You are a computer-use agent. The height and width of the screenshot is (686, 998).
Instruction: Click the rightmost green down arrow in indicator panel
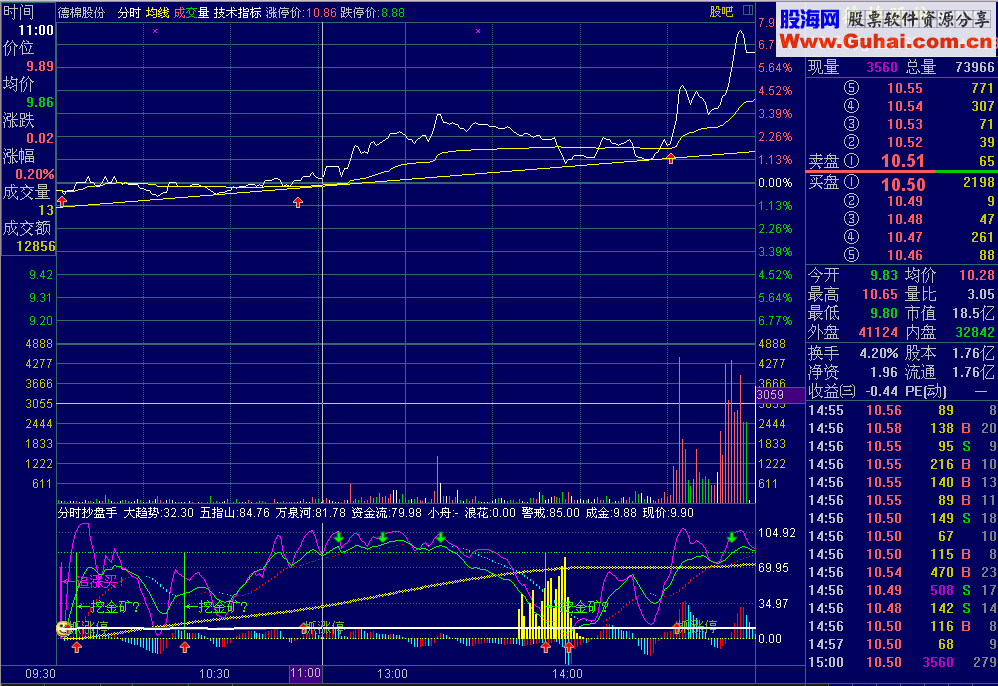coord(732,538)
